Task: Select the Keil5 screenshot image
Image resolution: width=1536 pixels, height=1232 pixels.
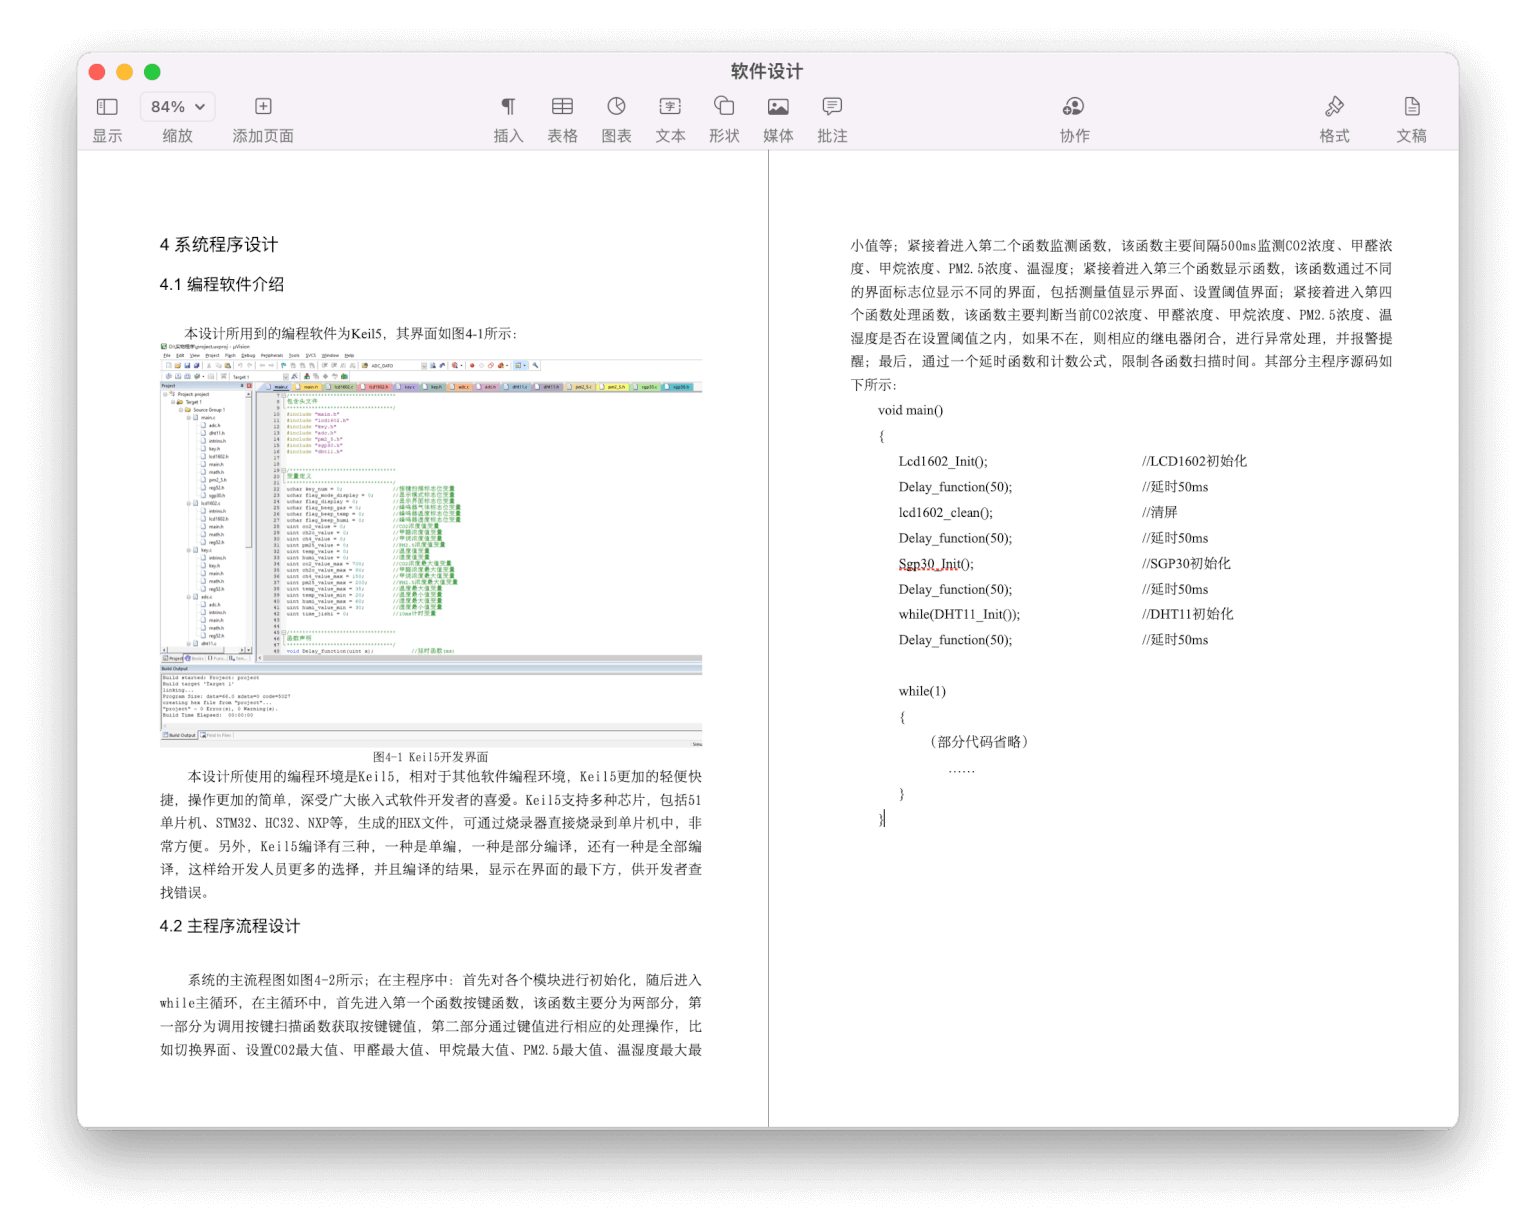Action: pyautogui.click(x=431, y=545)
